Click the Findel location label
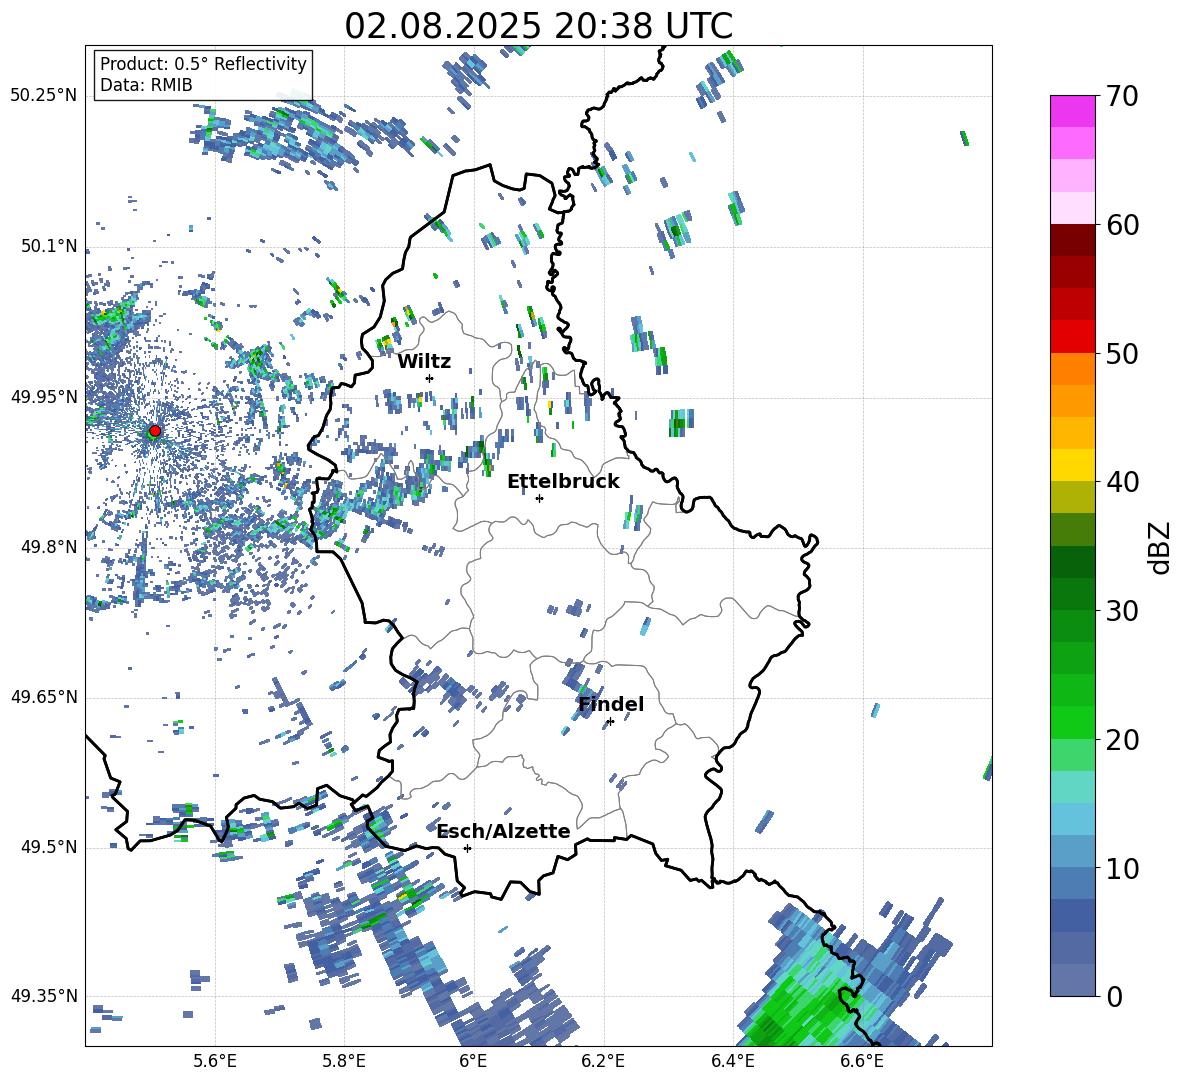Image resolution: width=1184 pixels, height=1081 pixels. click(611, 704)
